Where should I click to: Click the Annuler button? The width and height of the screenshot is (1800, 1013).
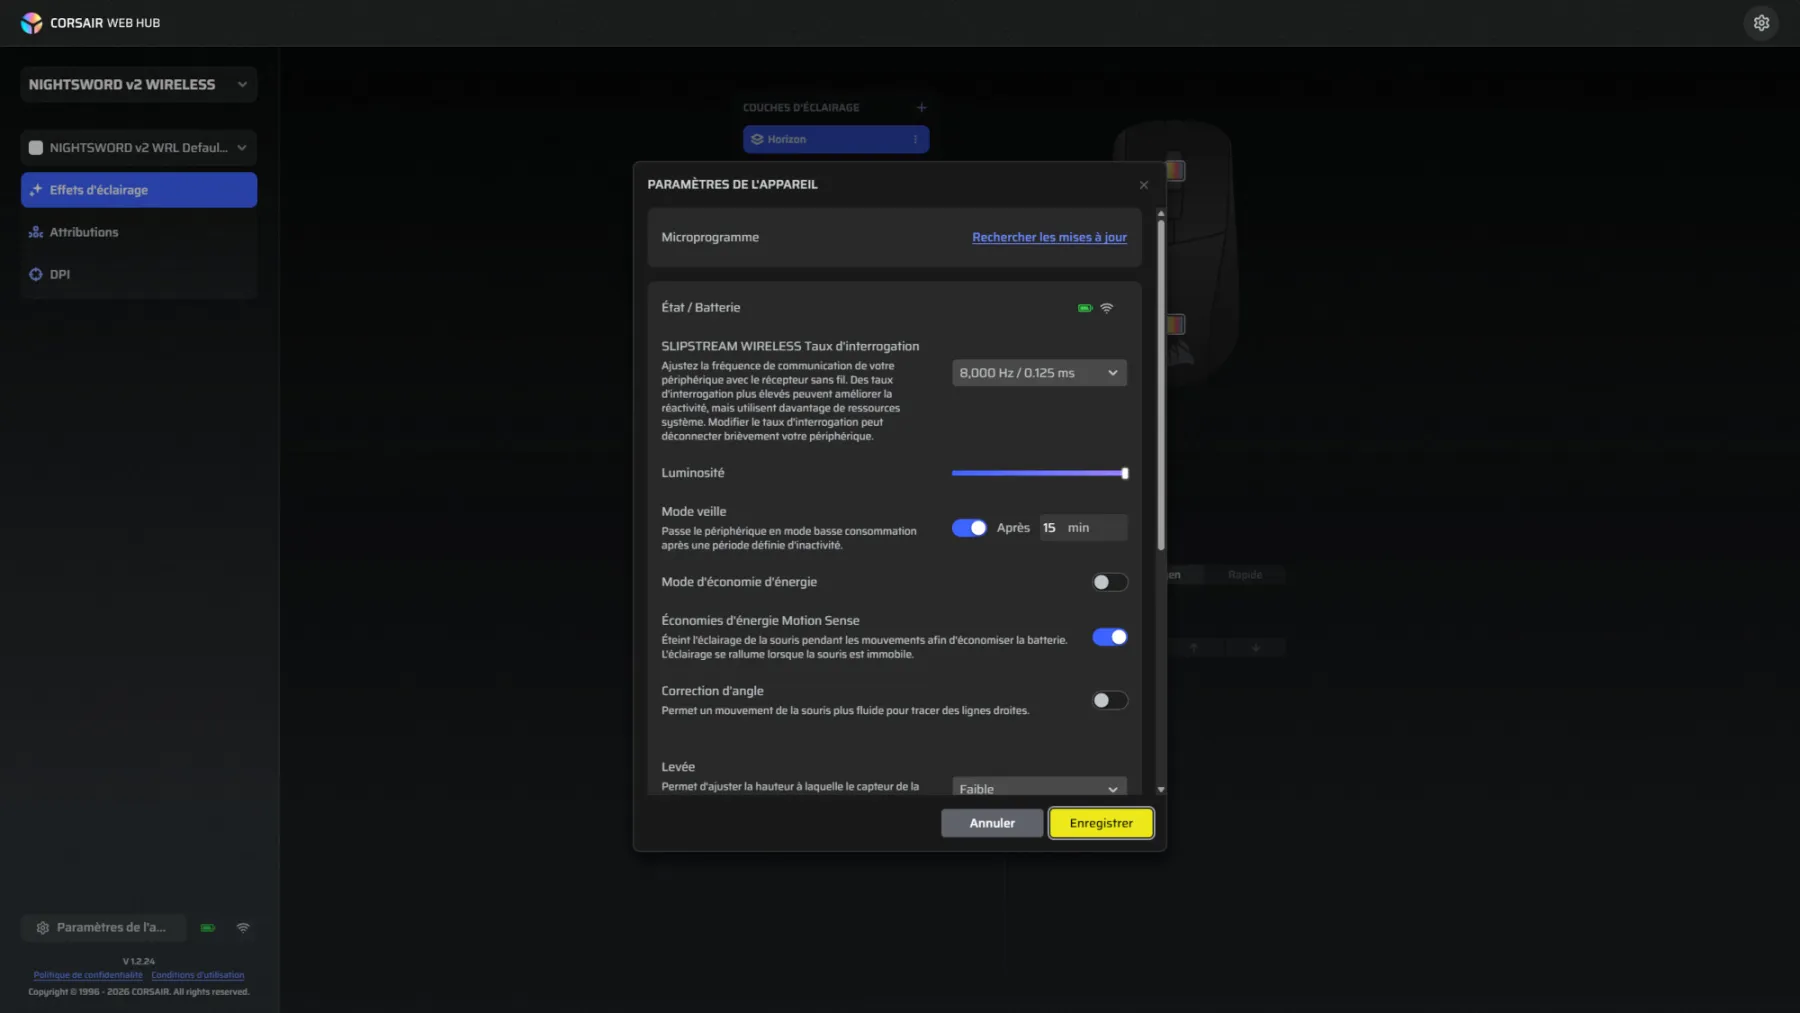coord(992,823)
